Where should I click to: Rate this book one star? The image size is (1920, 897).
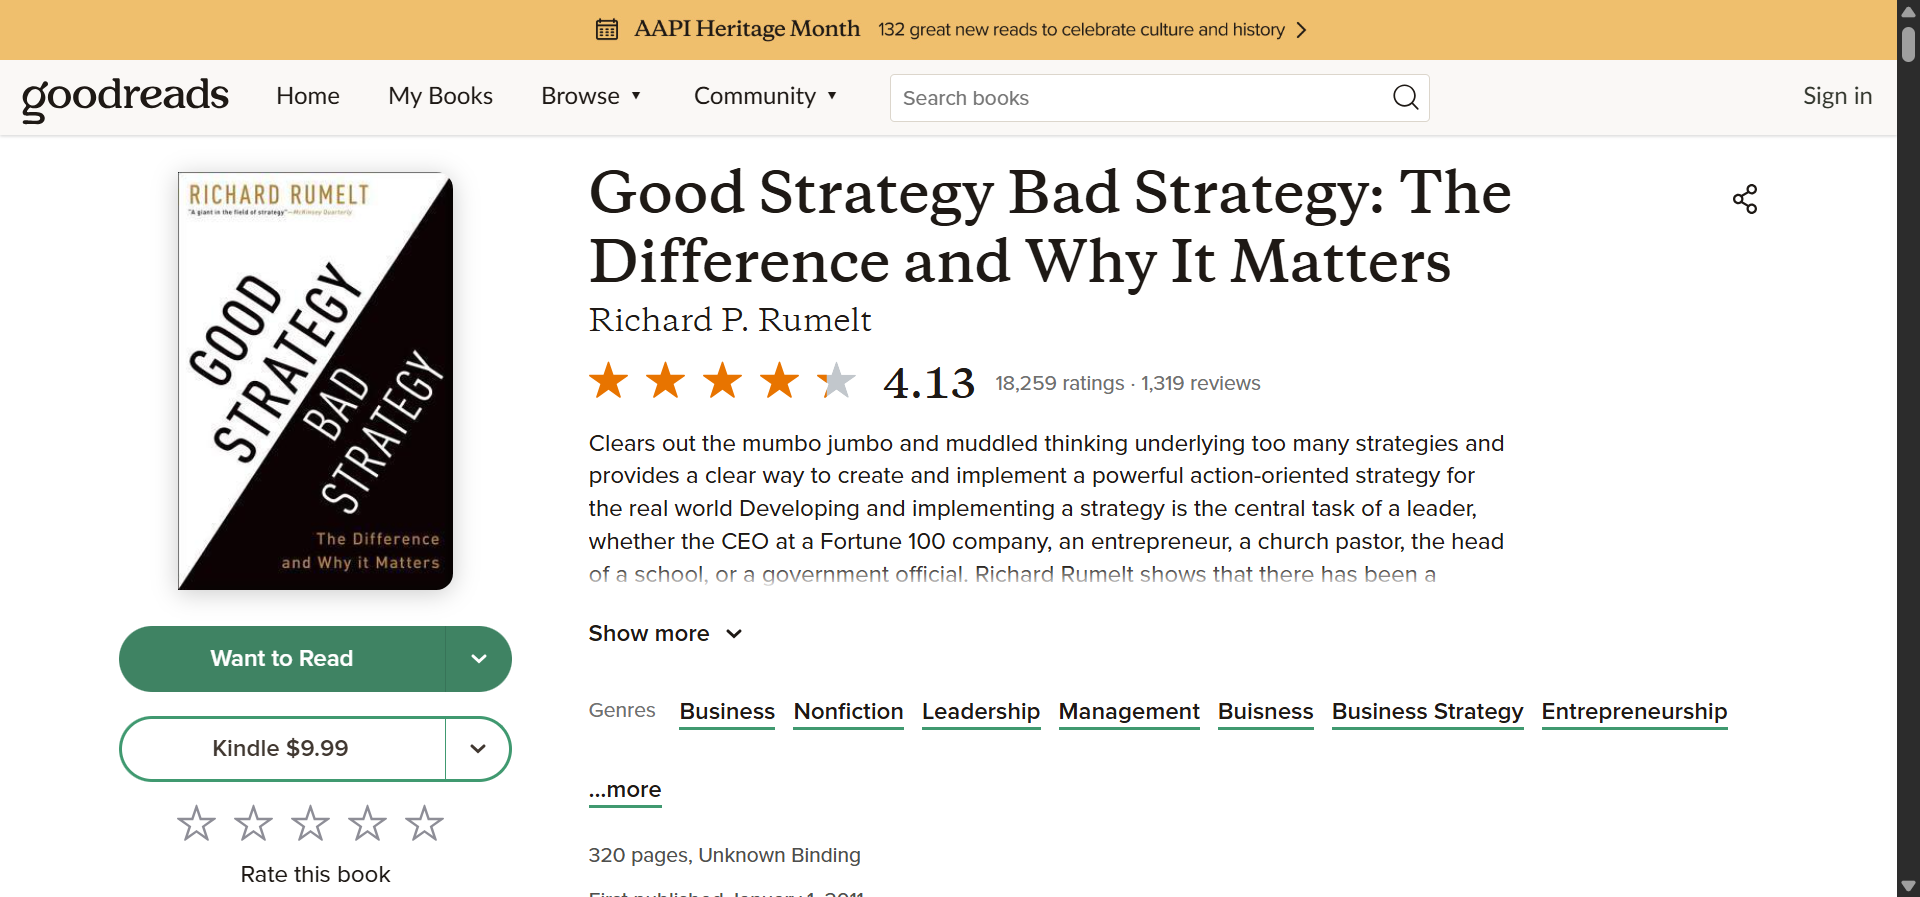point(196,823)
